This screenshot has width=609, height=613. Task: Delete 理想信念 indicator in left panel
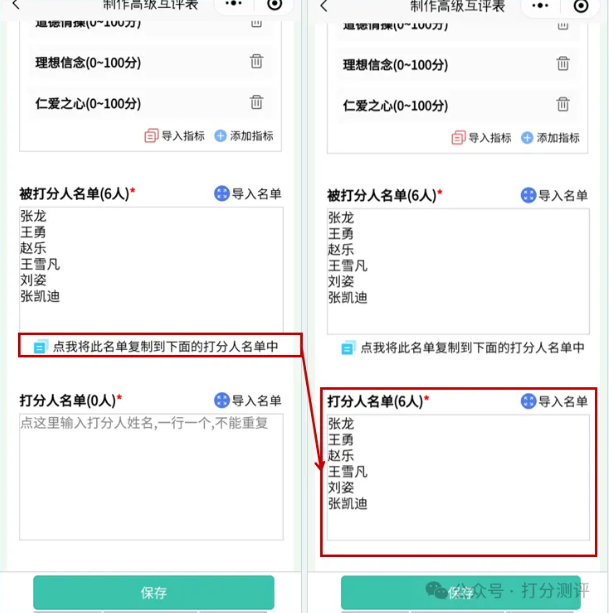256,61
